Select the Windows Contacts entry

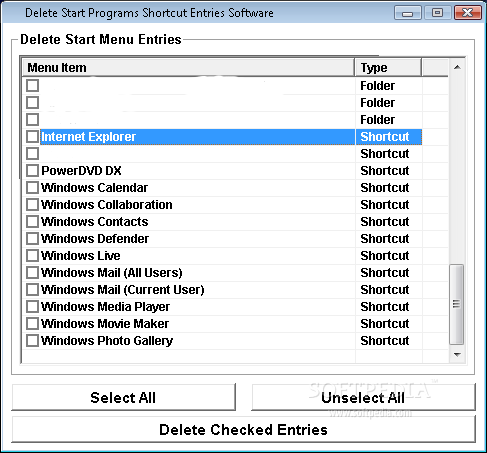click(x=95, y=222)
